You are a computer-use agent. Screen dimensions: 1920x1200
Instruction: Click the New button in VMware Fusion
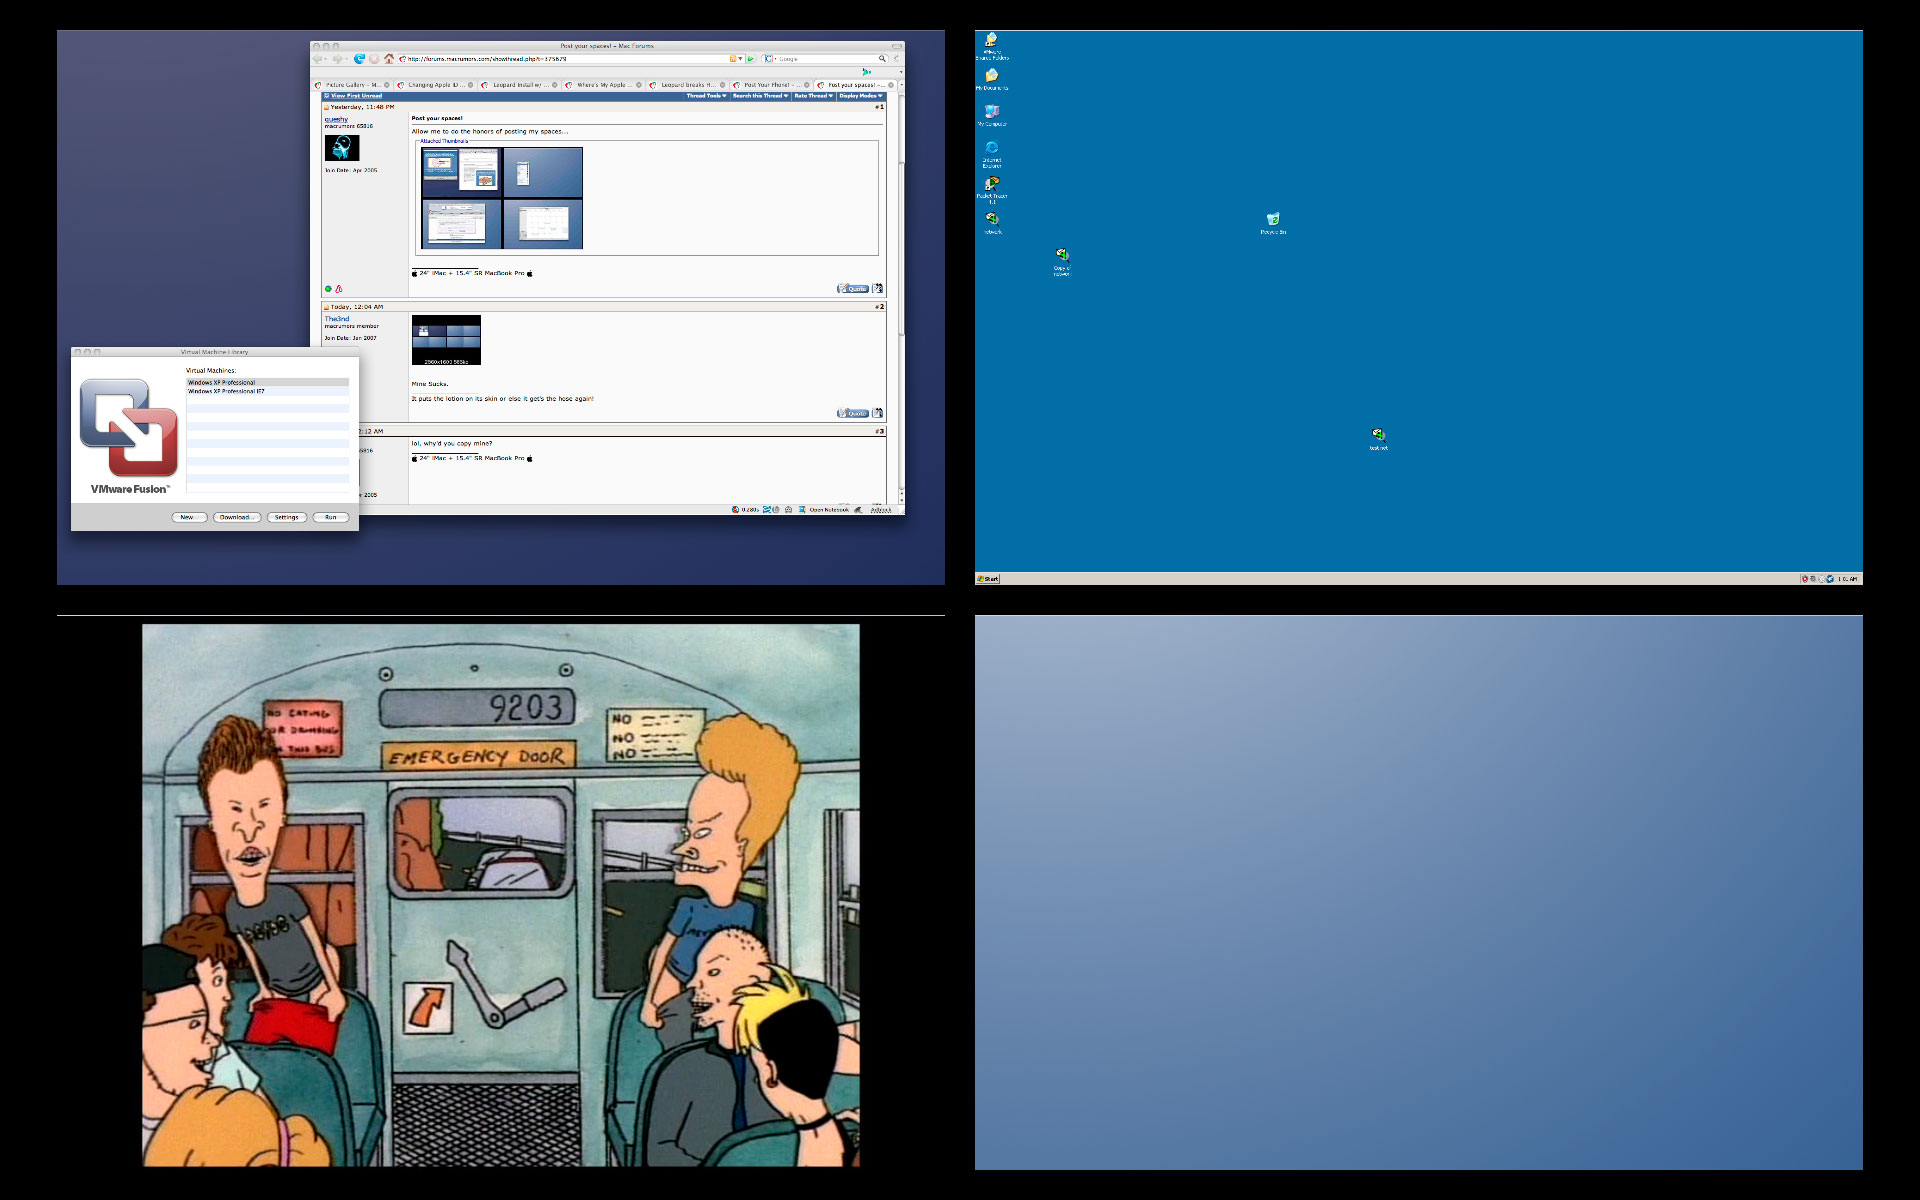pos(188,517)
